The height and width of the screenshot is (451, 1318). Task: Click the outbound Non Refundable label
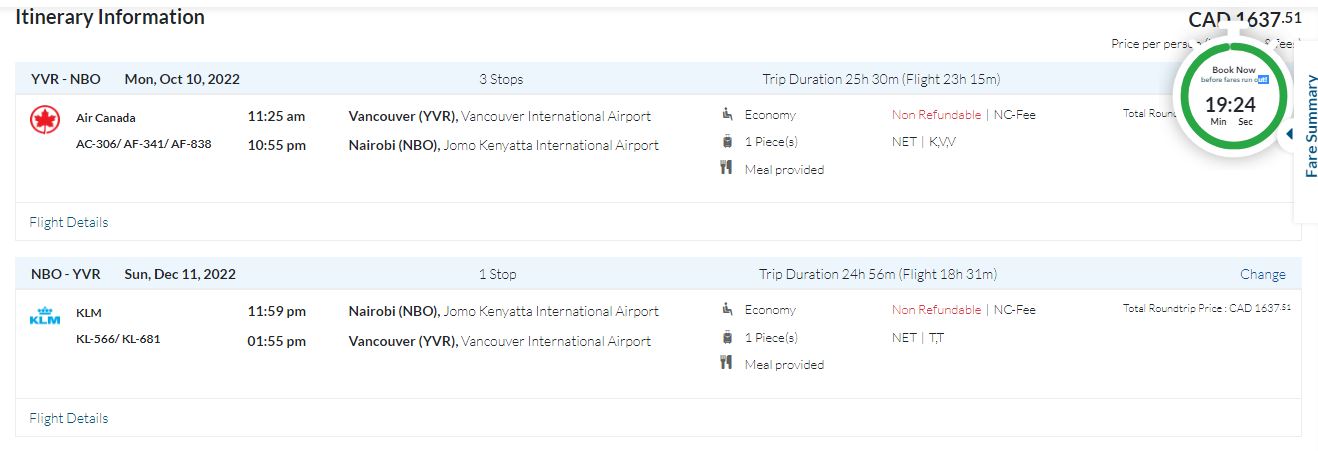pyautogui.click(x=936, y=114)
